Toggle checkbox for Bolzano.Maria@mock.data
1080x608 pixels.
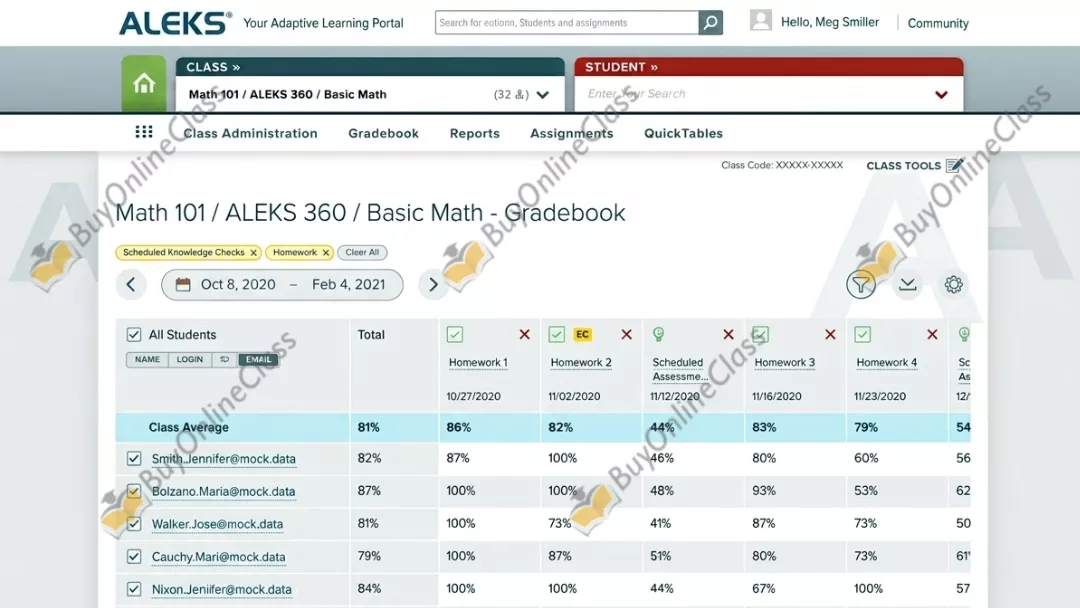pyautogui.click(x=134, y=491)
